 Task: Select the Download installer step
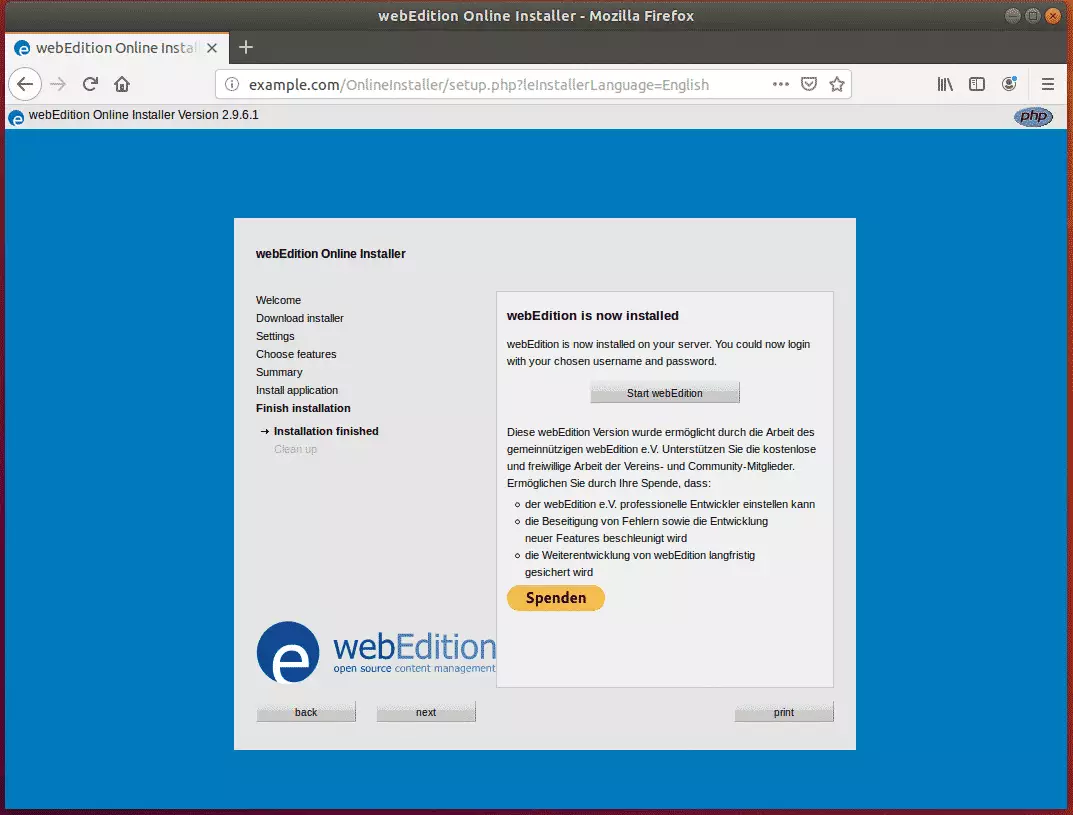pyautogui.click(x=300, y=318)
